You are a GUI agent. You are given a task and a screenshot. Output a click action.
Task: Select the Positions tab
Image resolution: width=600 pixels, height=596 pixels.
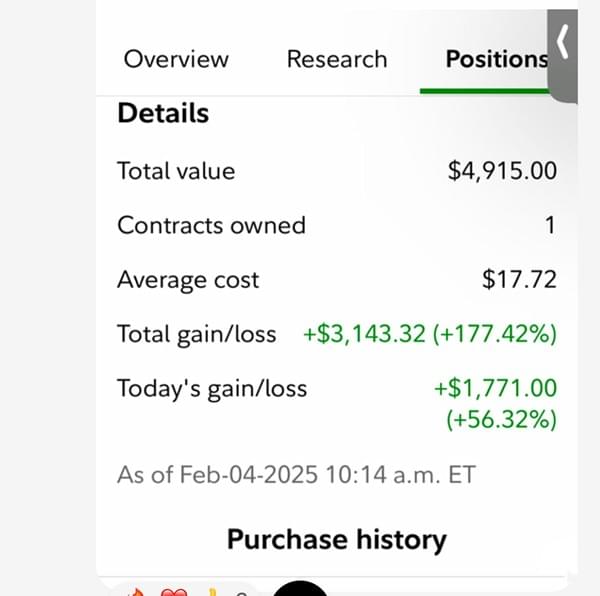(x=496, y=59)
